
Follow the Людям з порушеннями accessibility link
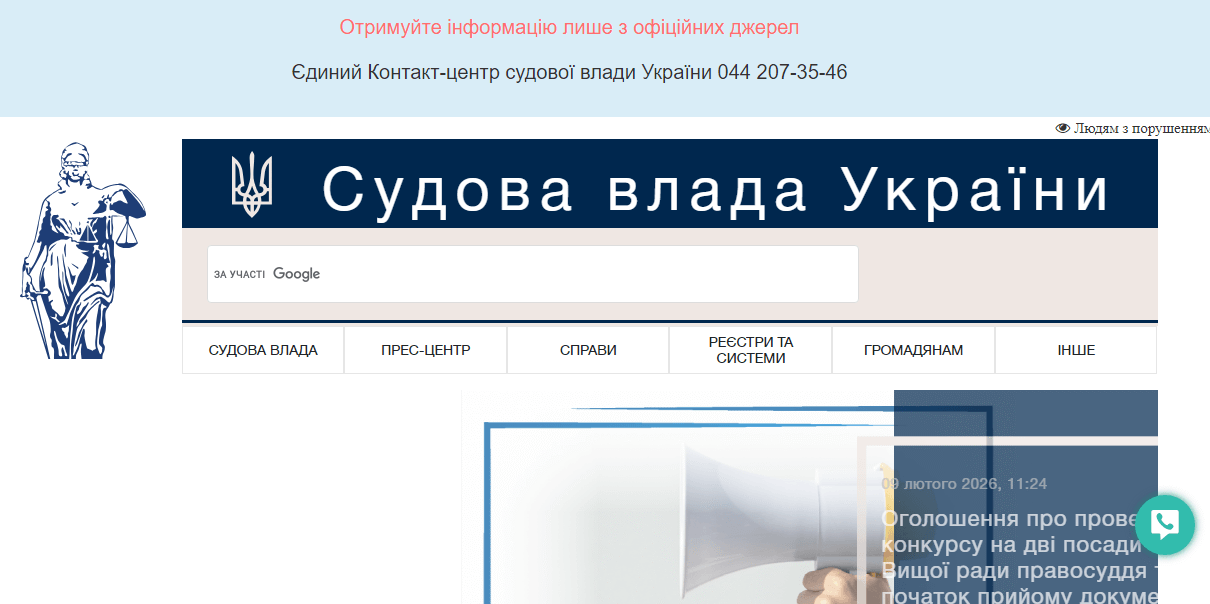1140,128
